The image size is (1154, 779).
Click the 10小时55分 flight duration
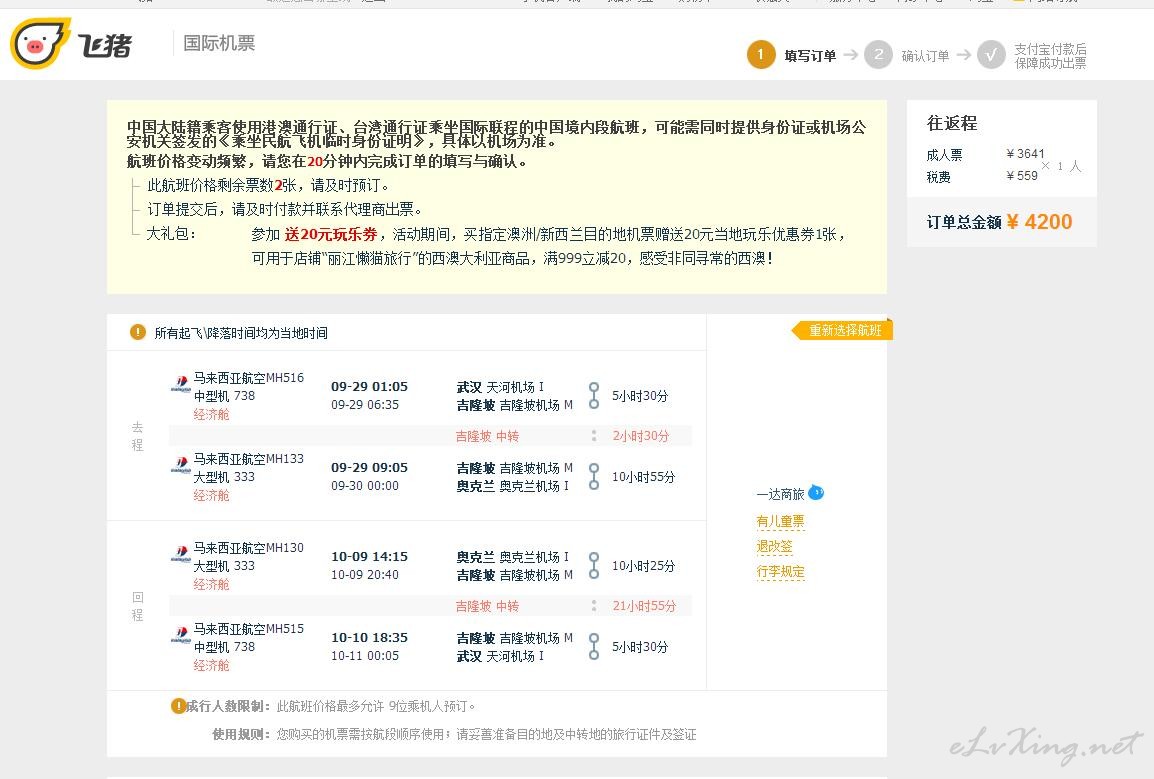point(643,477)
